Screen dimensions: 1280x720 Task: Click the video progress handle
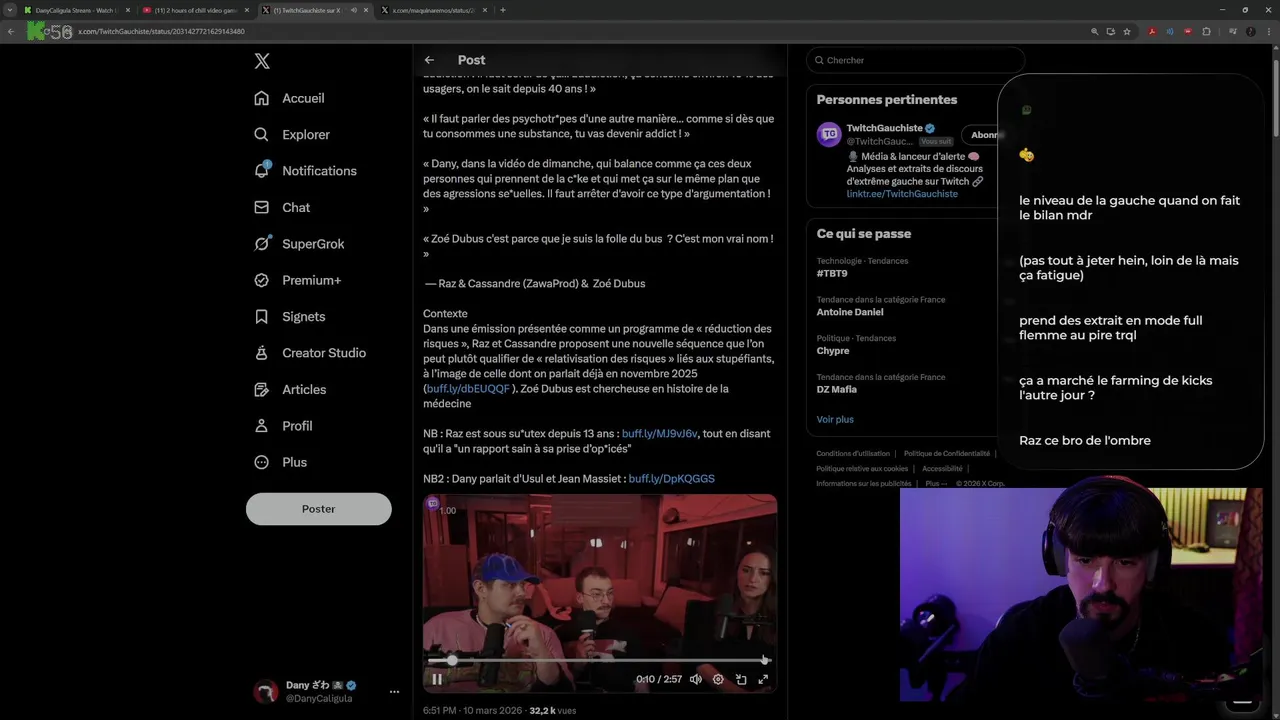pos(452,660)
